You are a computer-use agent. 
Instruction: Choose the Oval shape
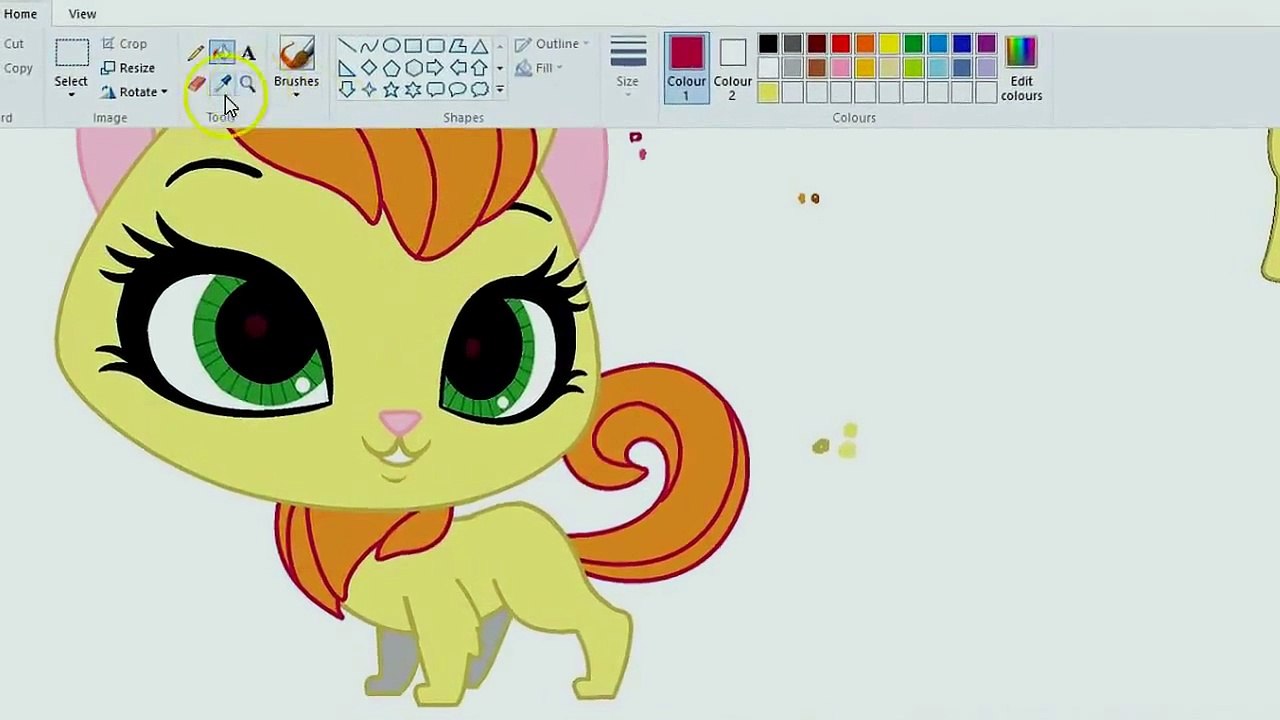click(391, 46)
